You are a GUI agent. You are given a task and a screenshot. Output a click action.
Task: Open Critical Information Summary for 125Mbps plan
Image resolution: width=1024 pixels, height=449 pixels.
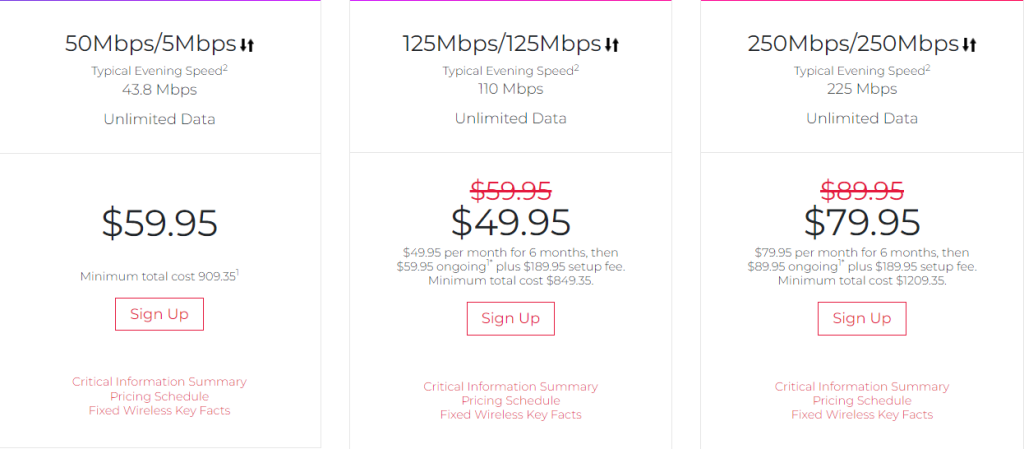pyautogui.click(x=510, y=386)
